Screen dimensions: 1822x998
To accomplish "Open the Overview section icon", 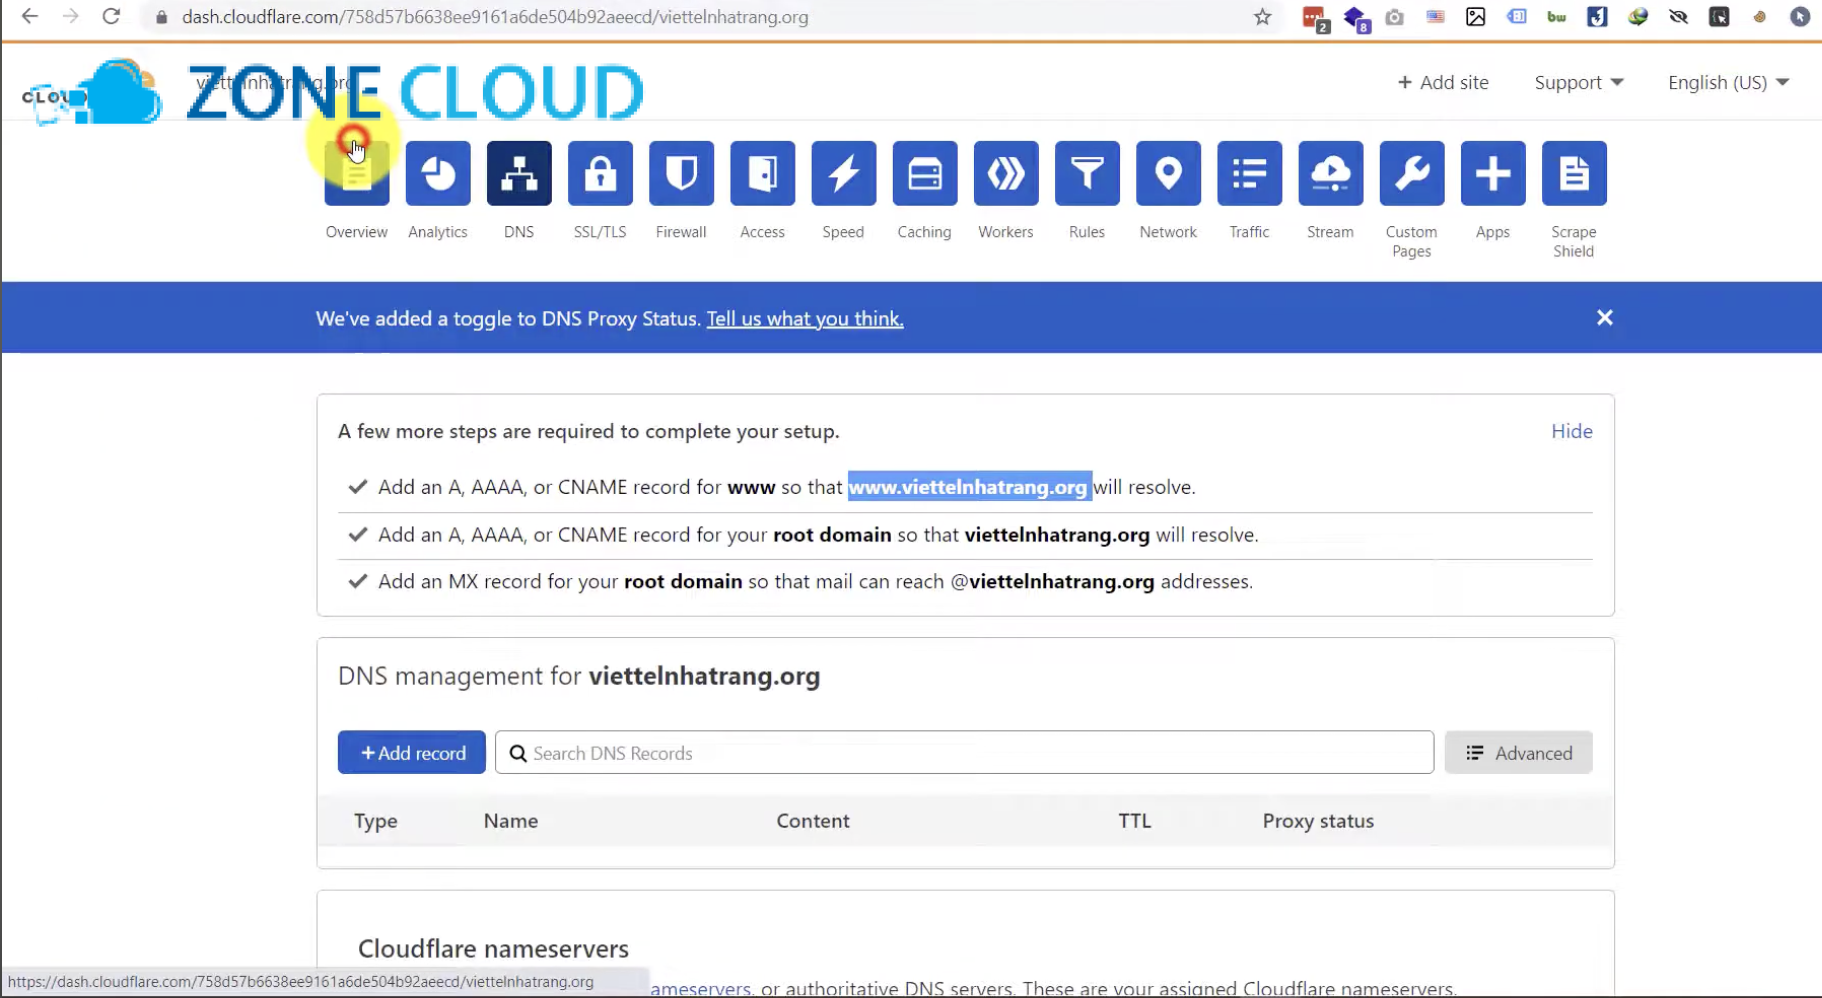I will 356,174.
